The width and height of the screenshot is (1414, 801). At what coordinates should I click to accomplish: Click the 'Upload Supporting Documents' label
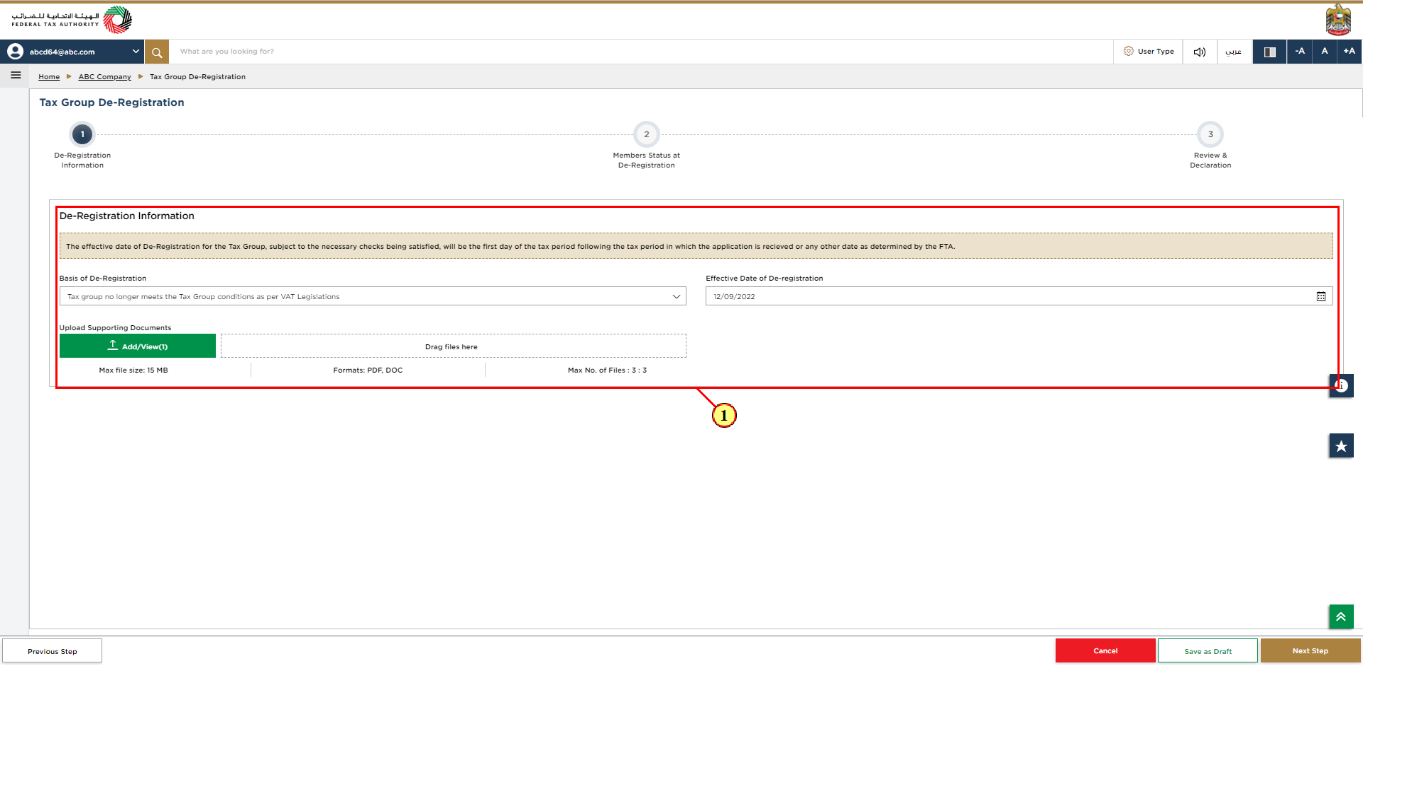tap(115, 328)
